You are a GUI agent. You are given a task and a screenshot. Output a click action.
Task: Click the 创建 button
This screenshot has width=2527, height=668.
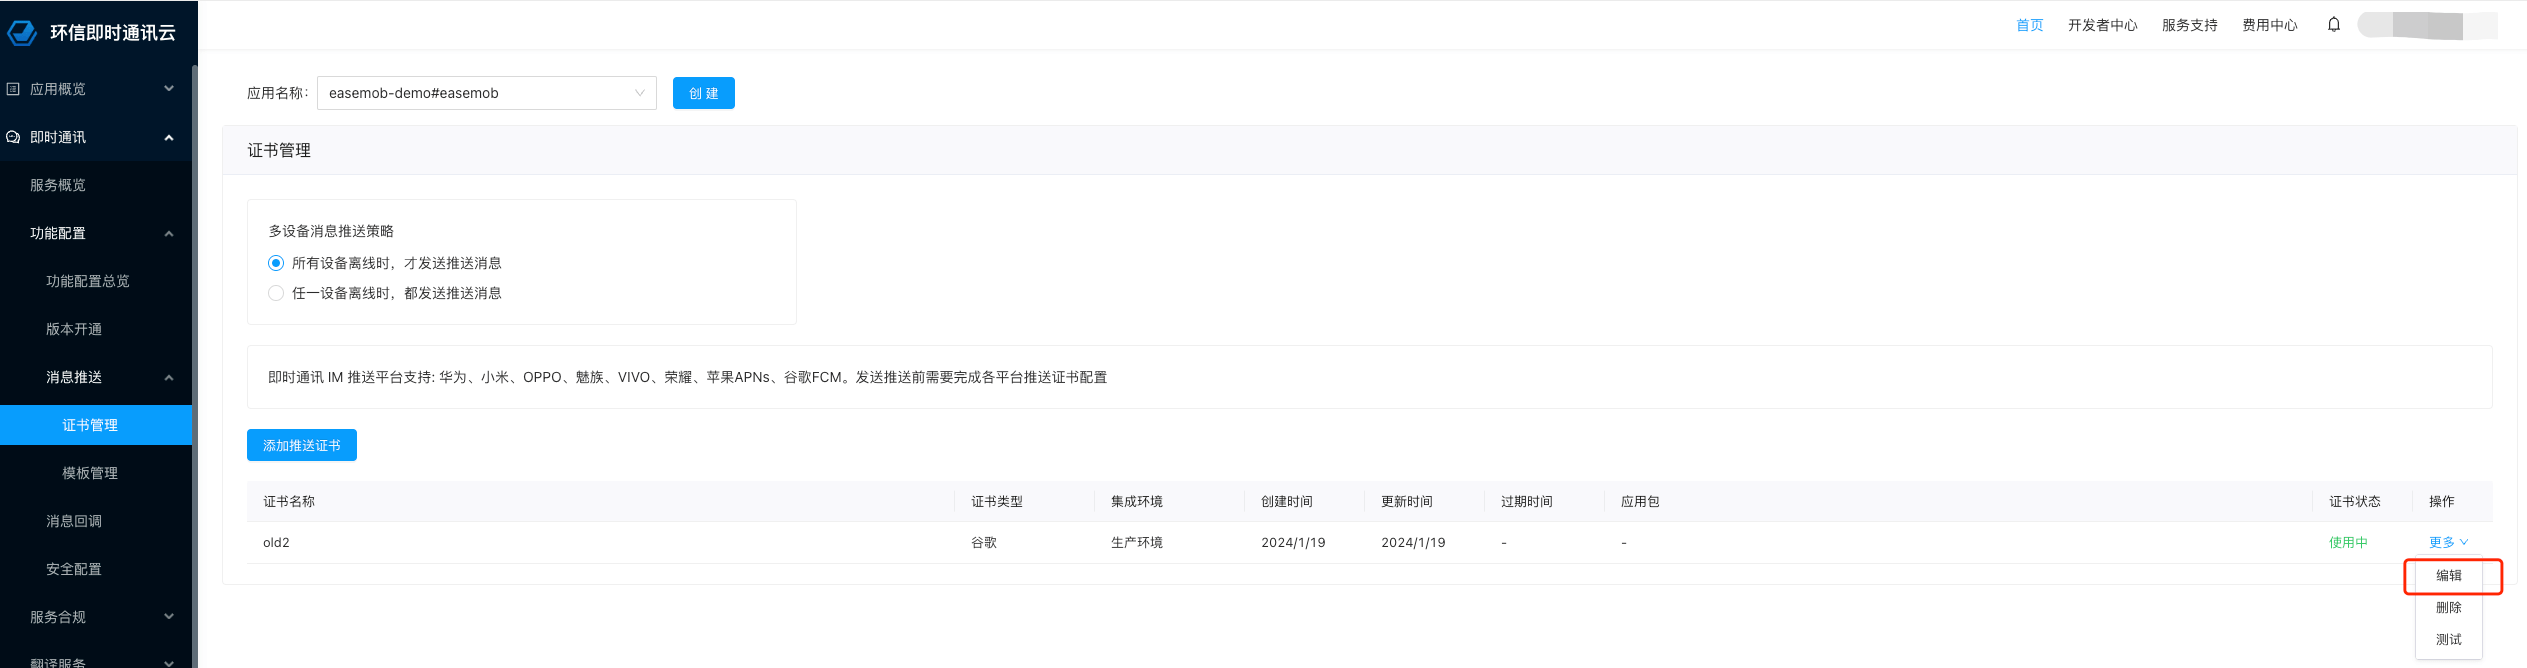703,93
